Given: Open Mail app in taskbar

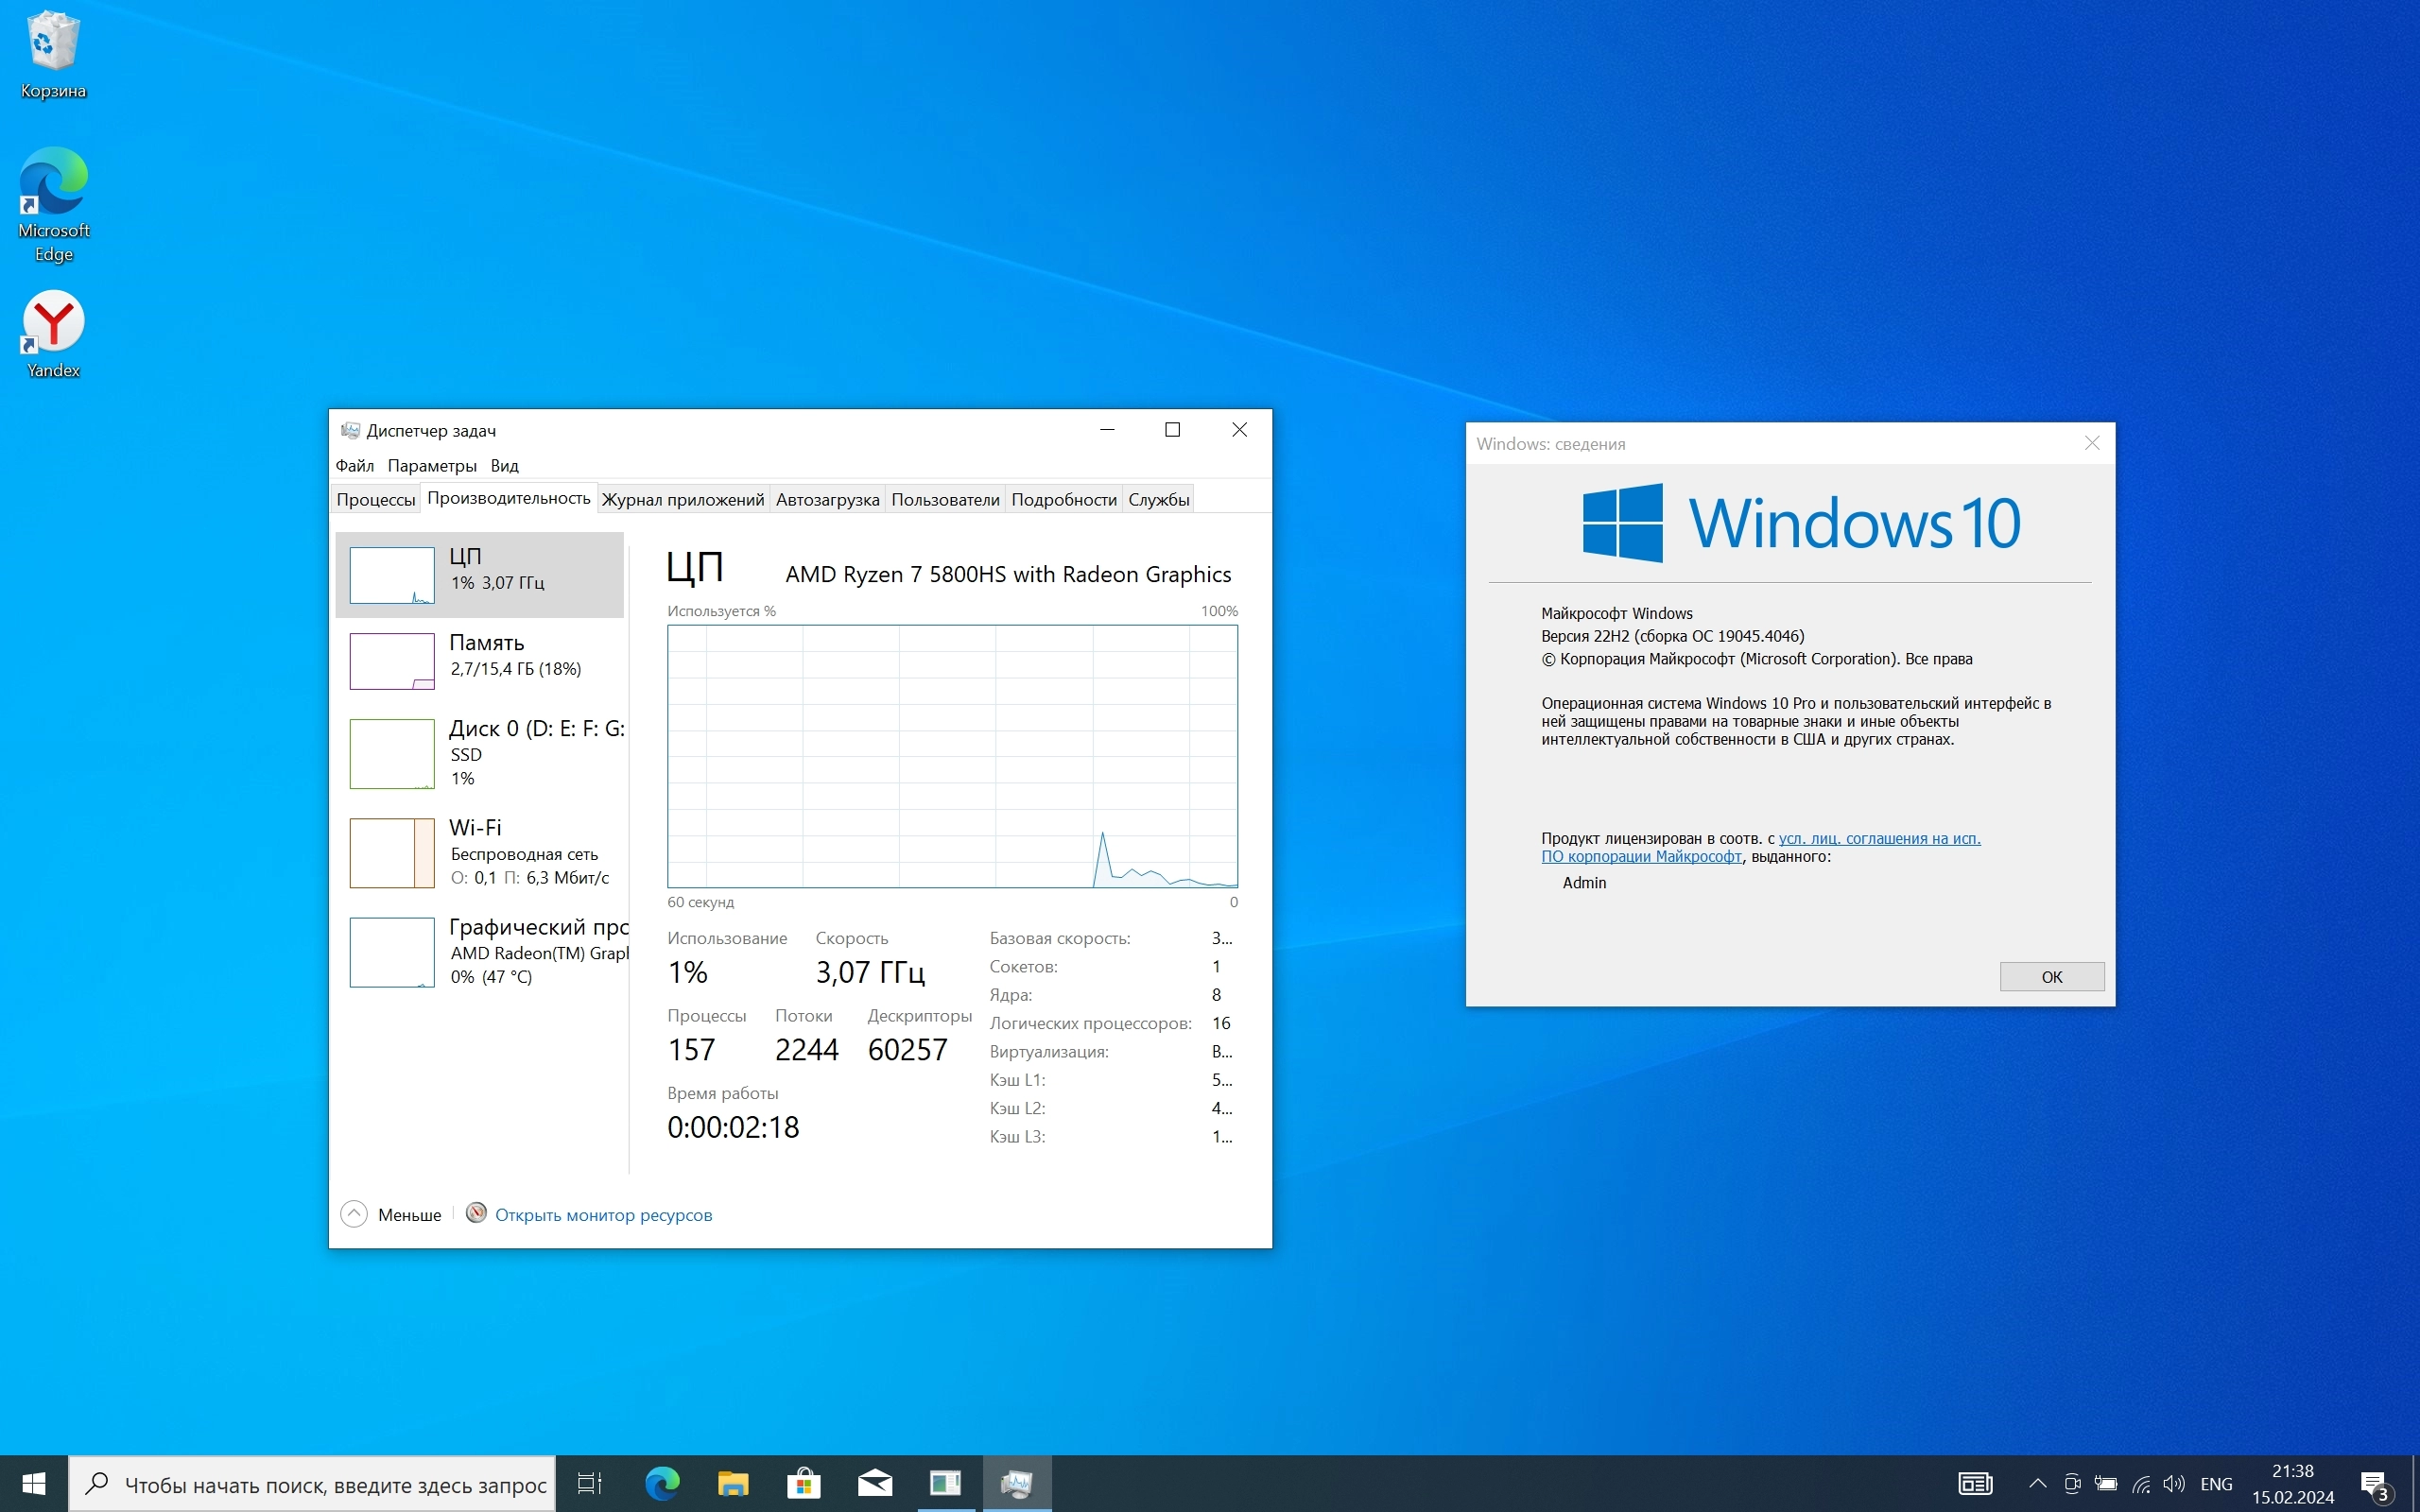Looking at the screenshot, I should tap(874, 1483).
